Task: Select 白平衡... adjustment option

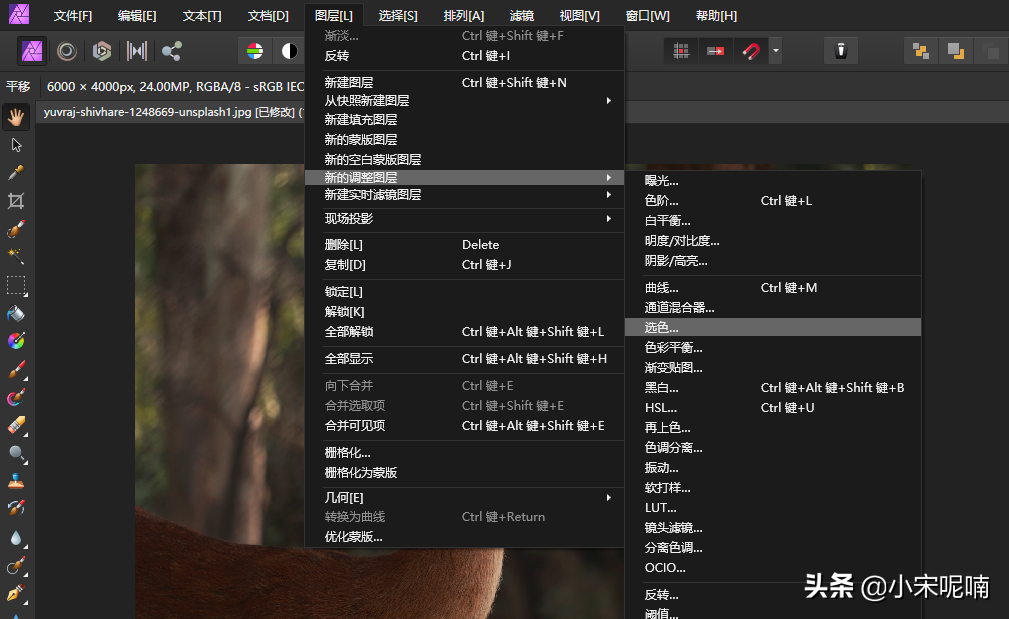Action: 773,221
